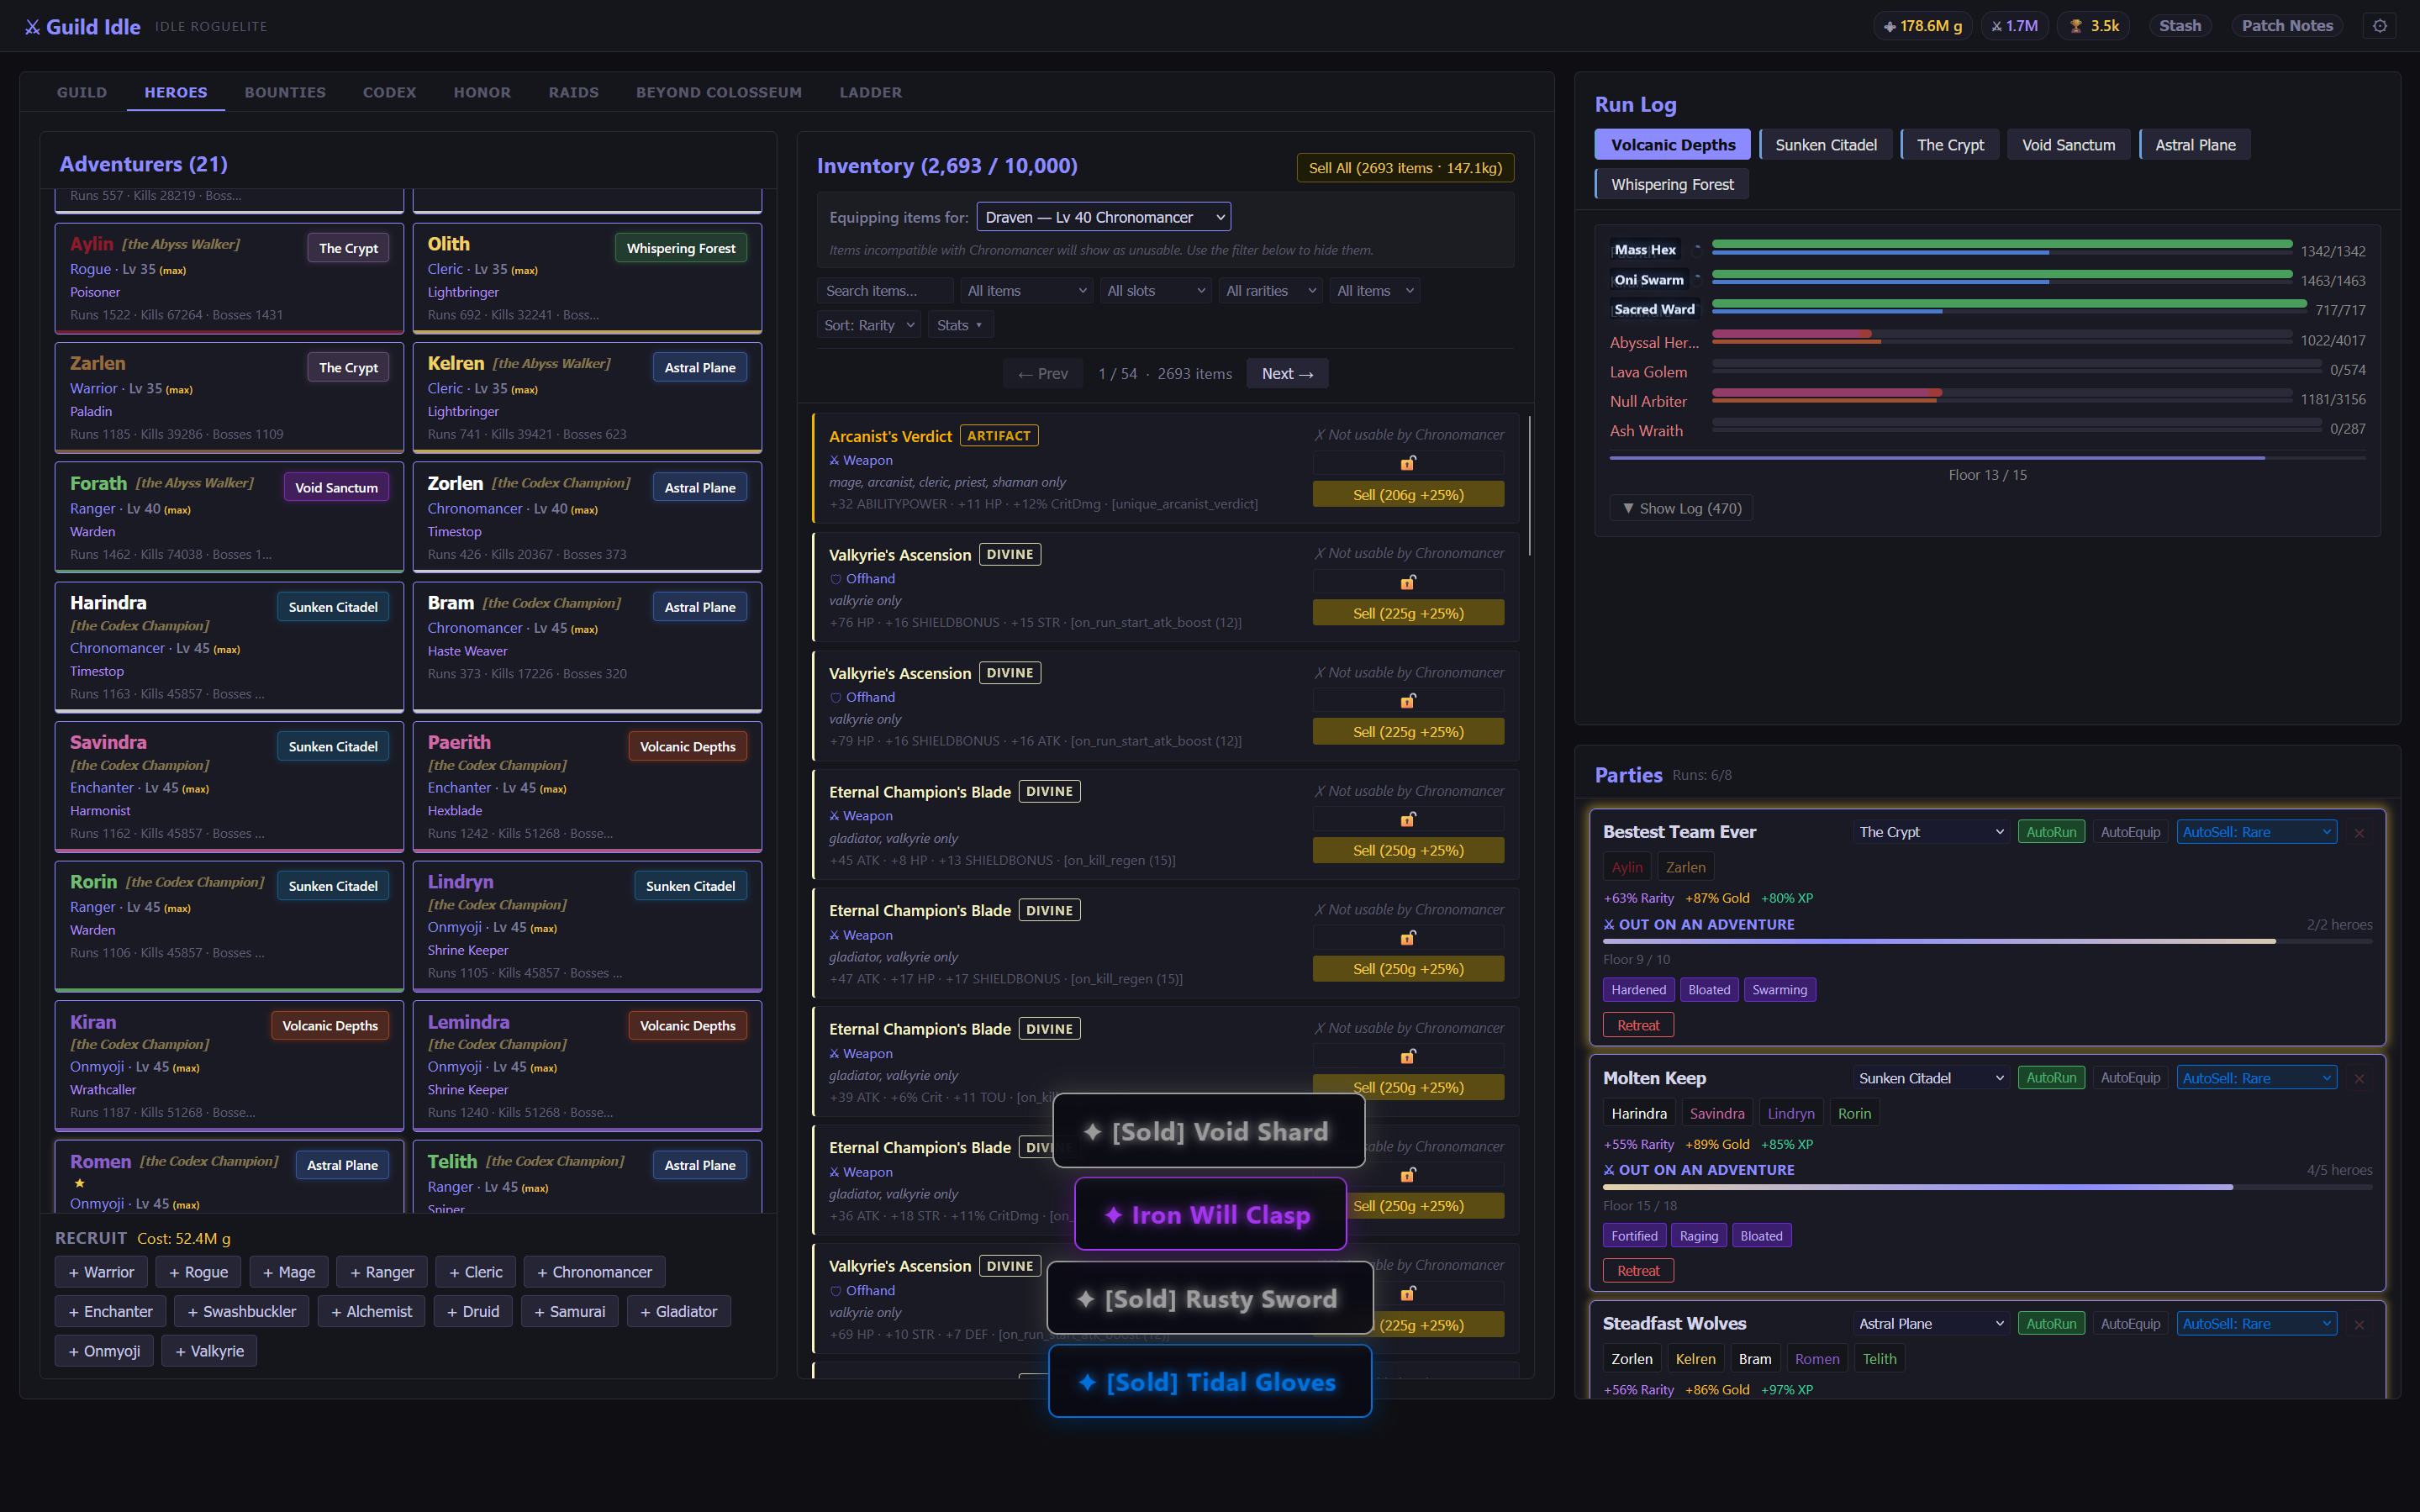Viewport: 2420px width, 1512px height.
Task: Toggle Harindra in Molten Keep party
Action: 1639,1113
